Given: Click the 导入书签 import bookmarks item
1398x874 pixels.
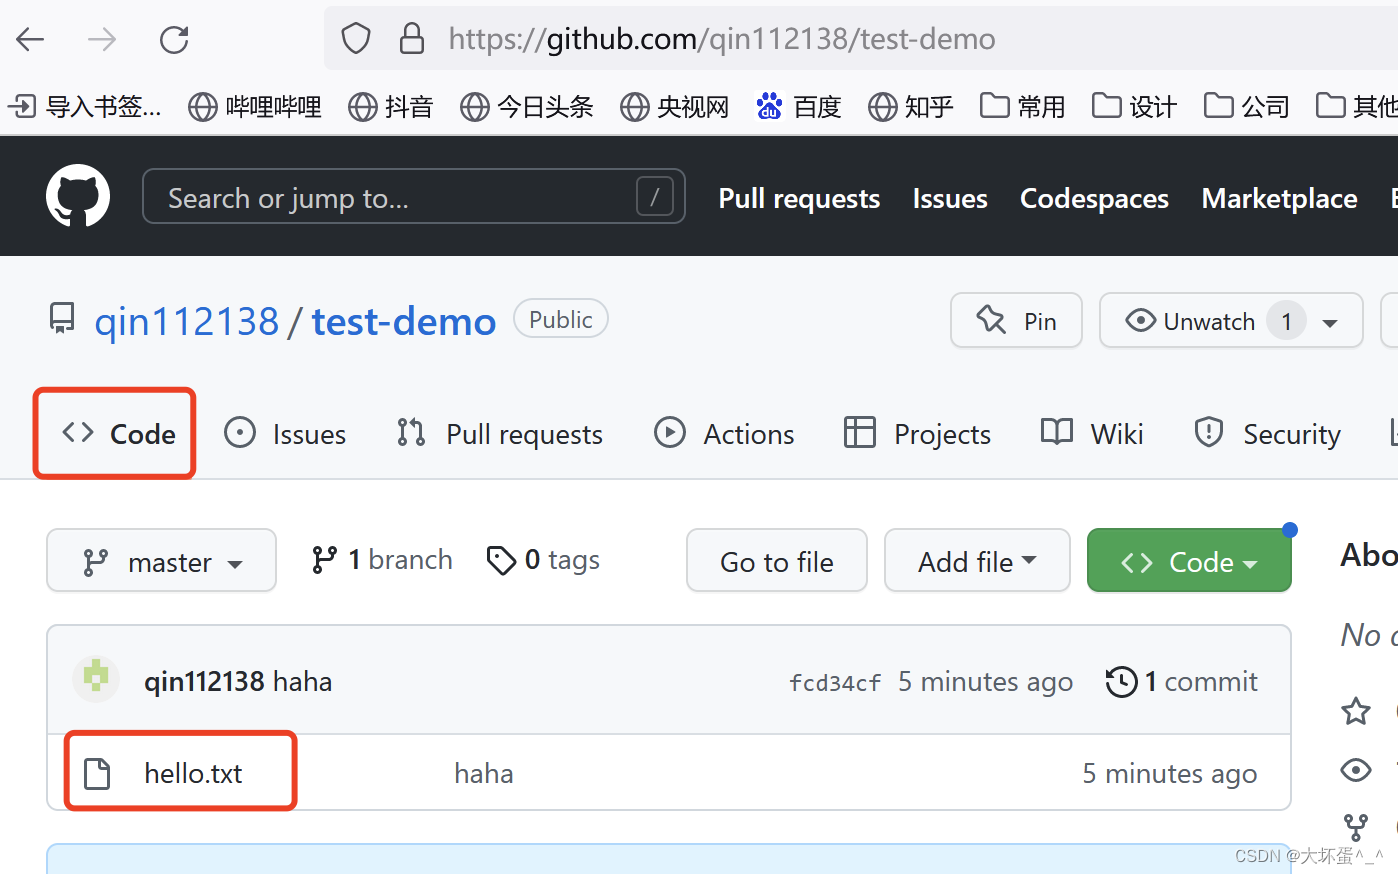Looking at the screenshot, I should (x=84, y=106).
